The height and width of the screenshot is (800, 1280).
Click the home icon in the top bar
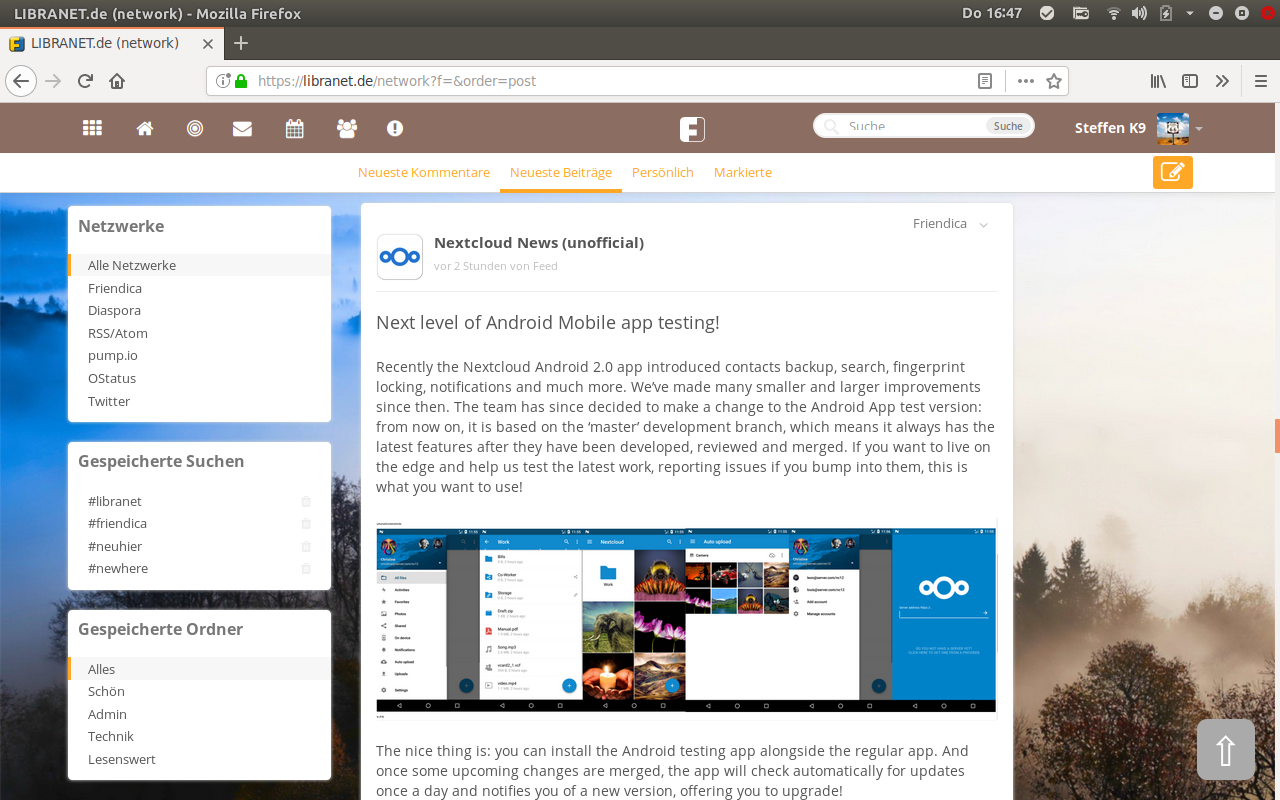tap(144, 128)
